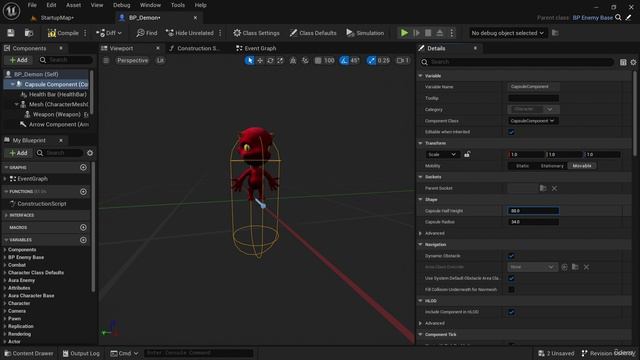Choose the Select objects tool in viewport

coord(250,60)
